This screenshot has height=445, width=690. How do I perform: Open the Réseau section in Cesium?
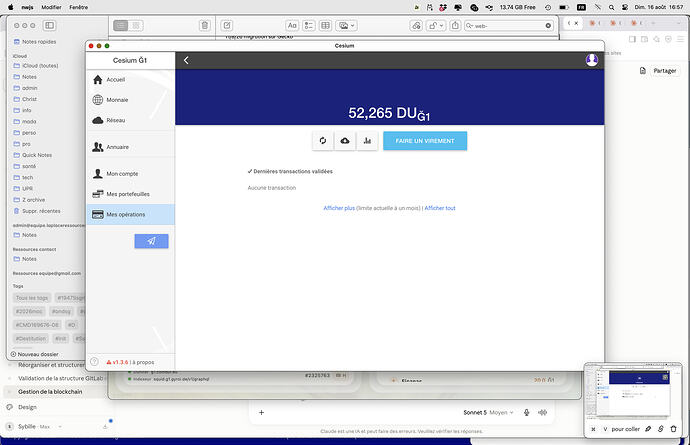(x=130, y=120)
